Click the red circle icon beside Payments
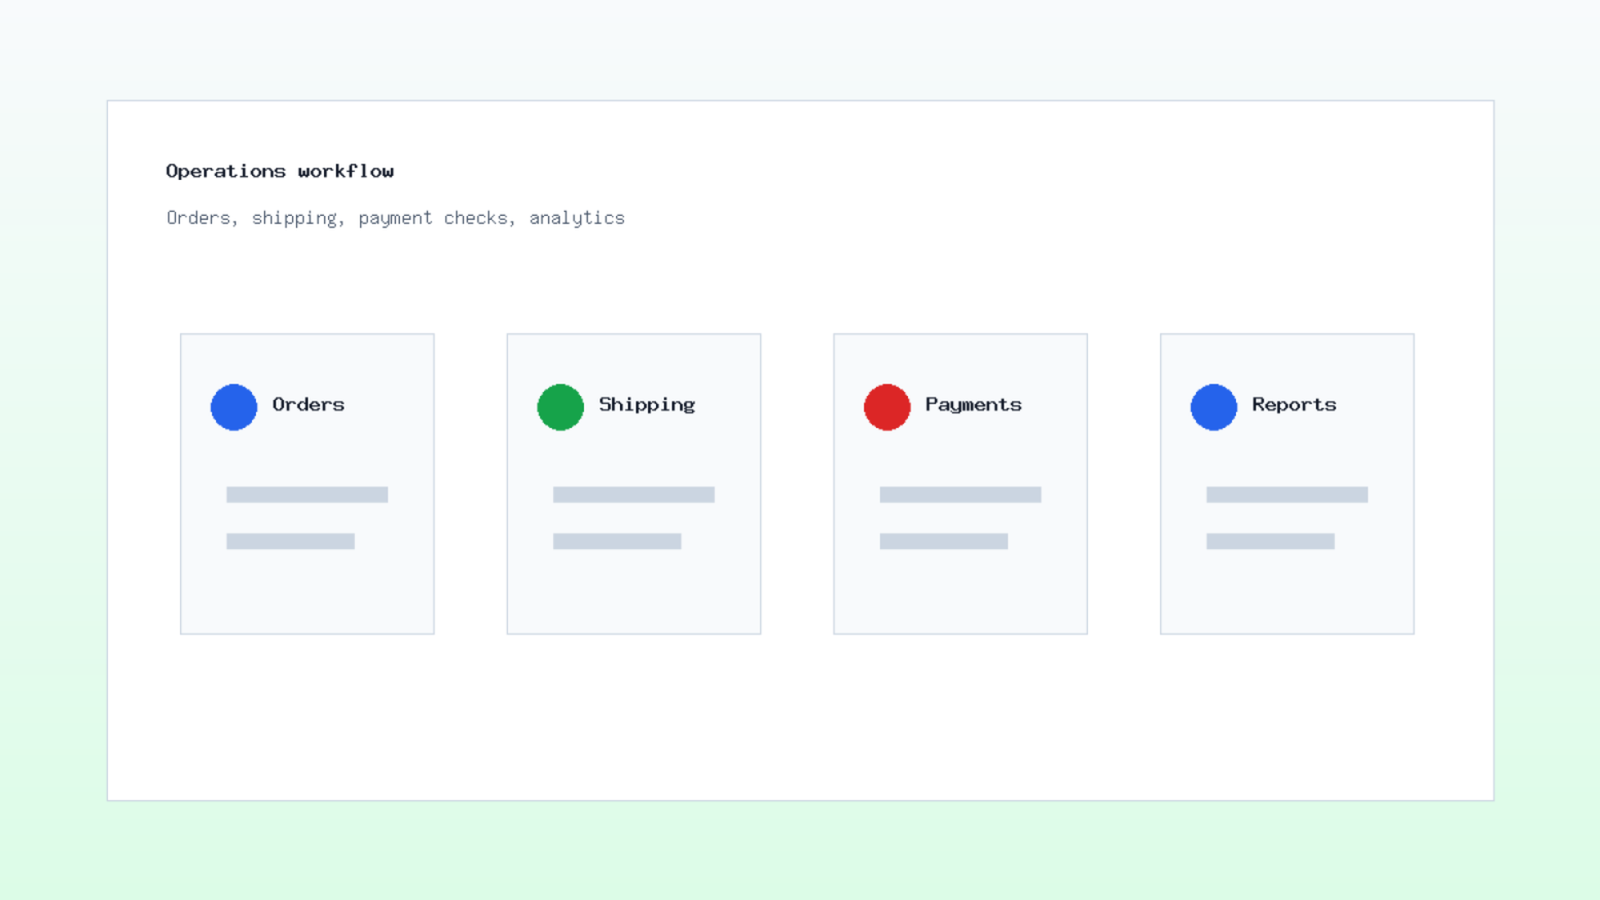The width and height of the screenshot is (1600, 900). click(887, 407)
